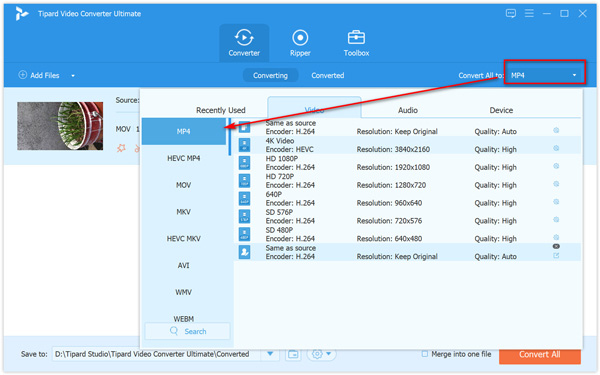Click the SD 576P format icon
Viewport: 600px width, 375px height.
(245, 217)
